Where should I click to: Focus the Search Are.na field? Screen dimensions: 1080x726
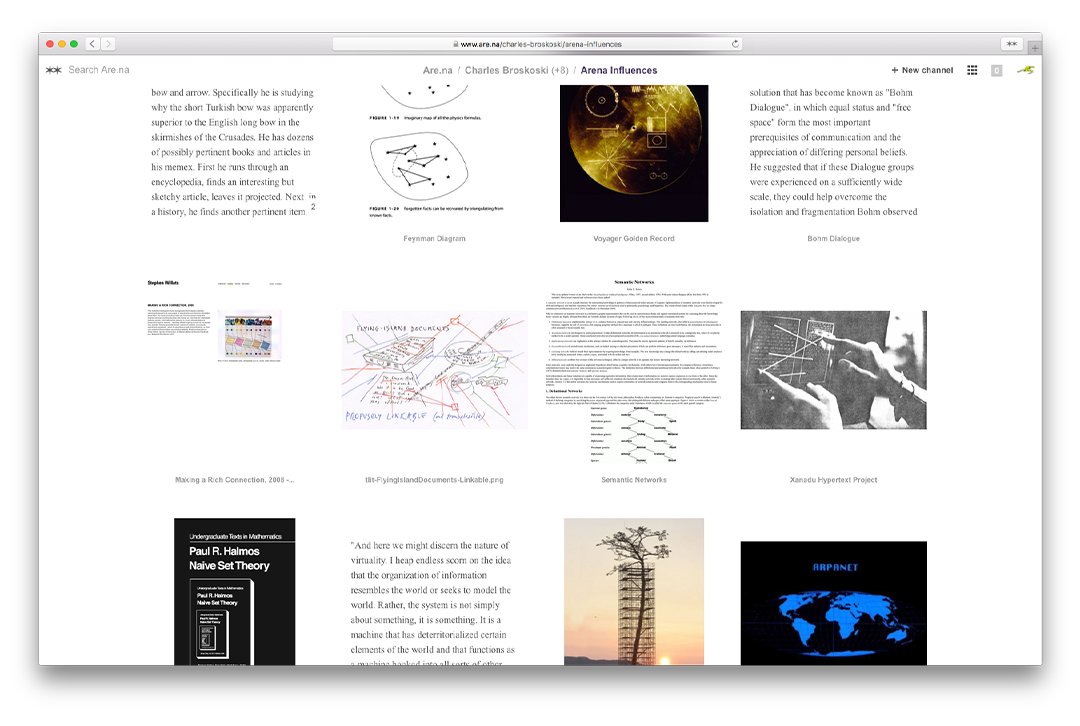pos(98,70)
